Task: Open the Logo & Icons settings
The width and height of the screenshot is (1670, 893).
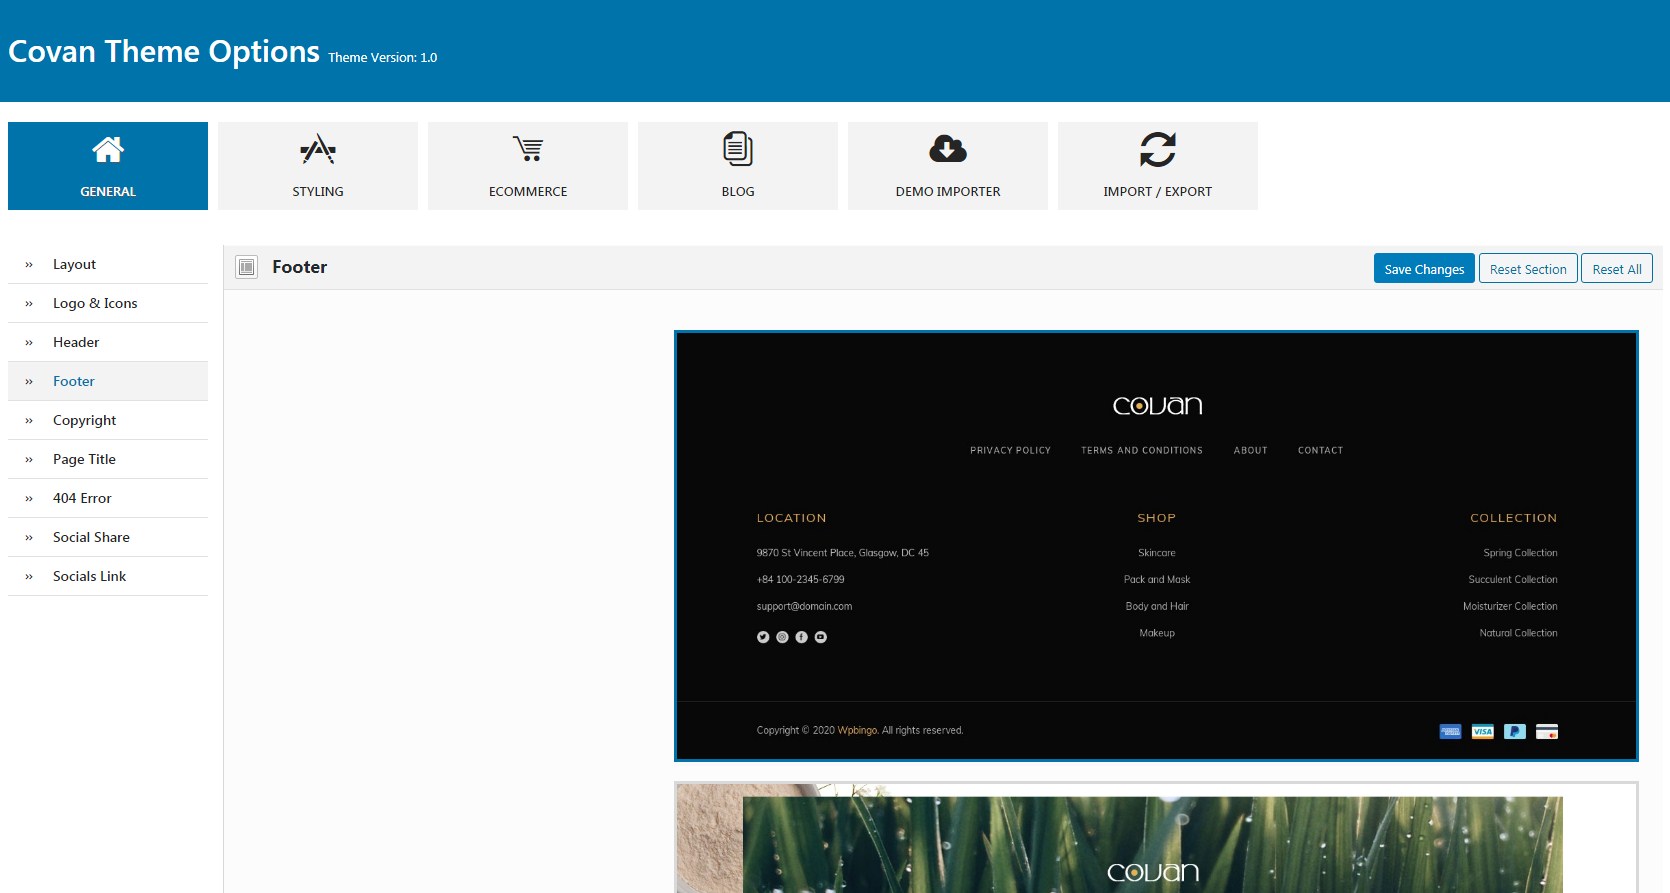Action: coord(95,303)
